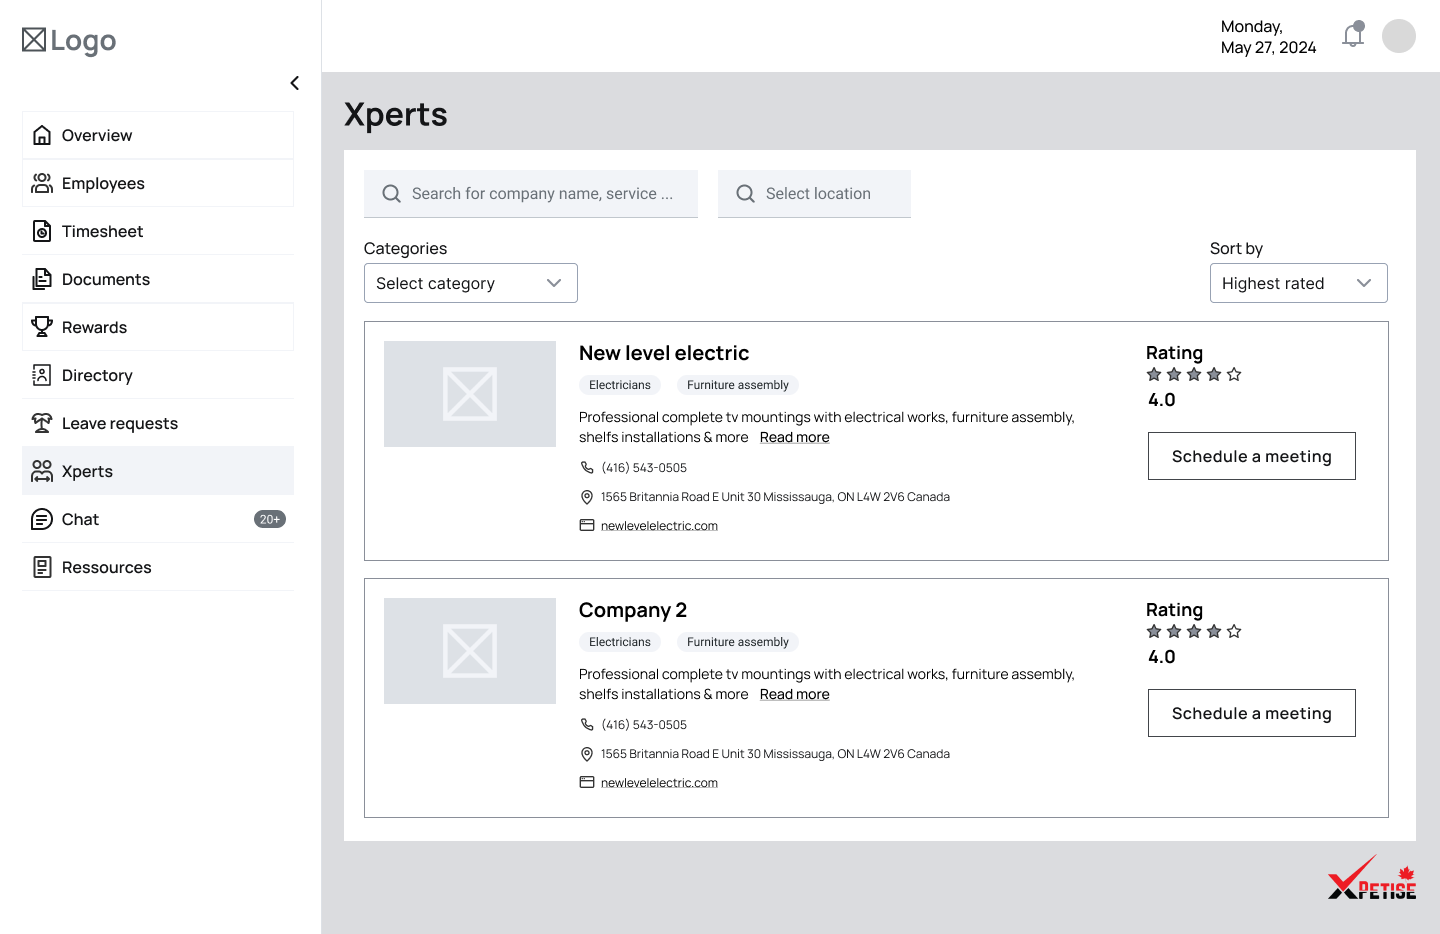Click the notification bell icon
Viewport: 1440px width, 934px height.
[x=1353, y=36]
